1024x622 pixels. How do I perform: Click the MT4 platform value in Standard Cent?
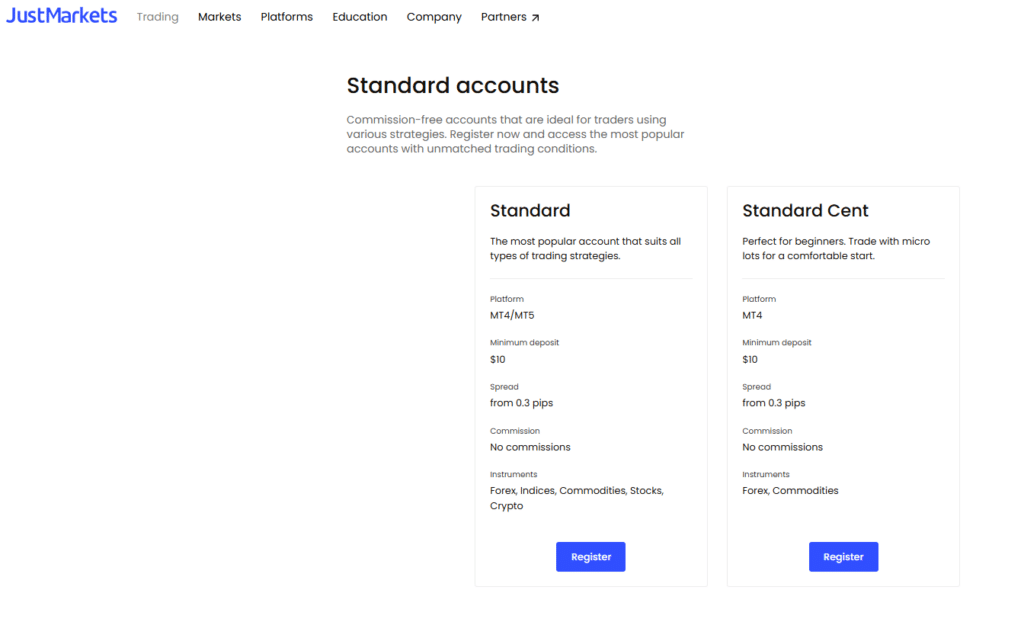(752, 315)
